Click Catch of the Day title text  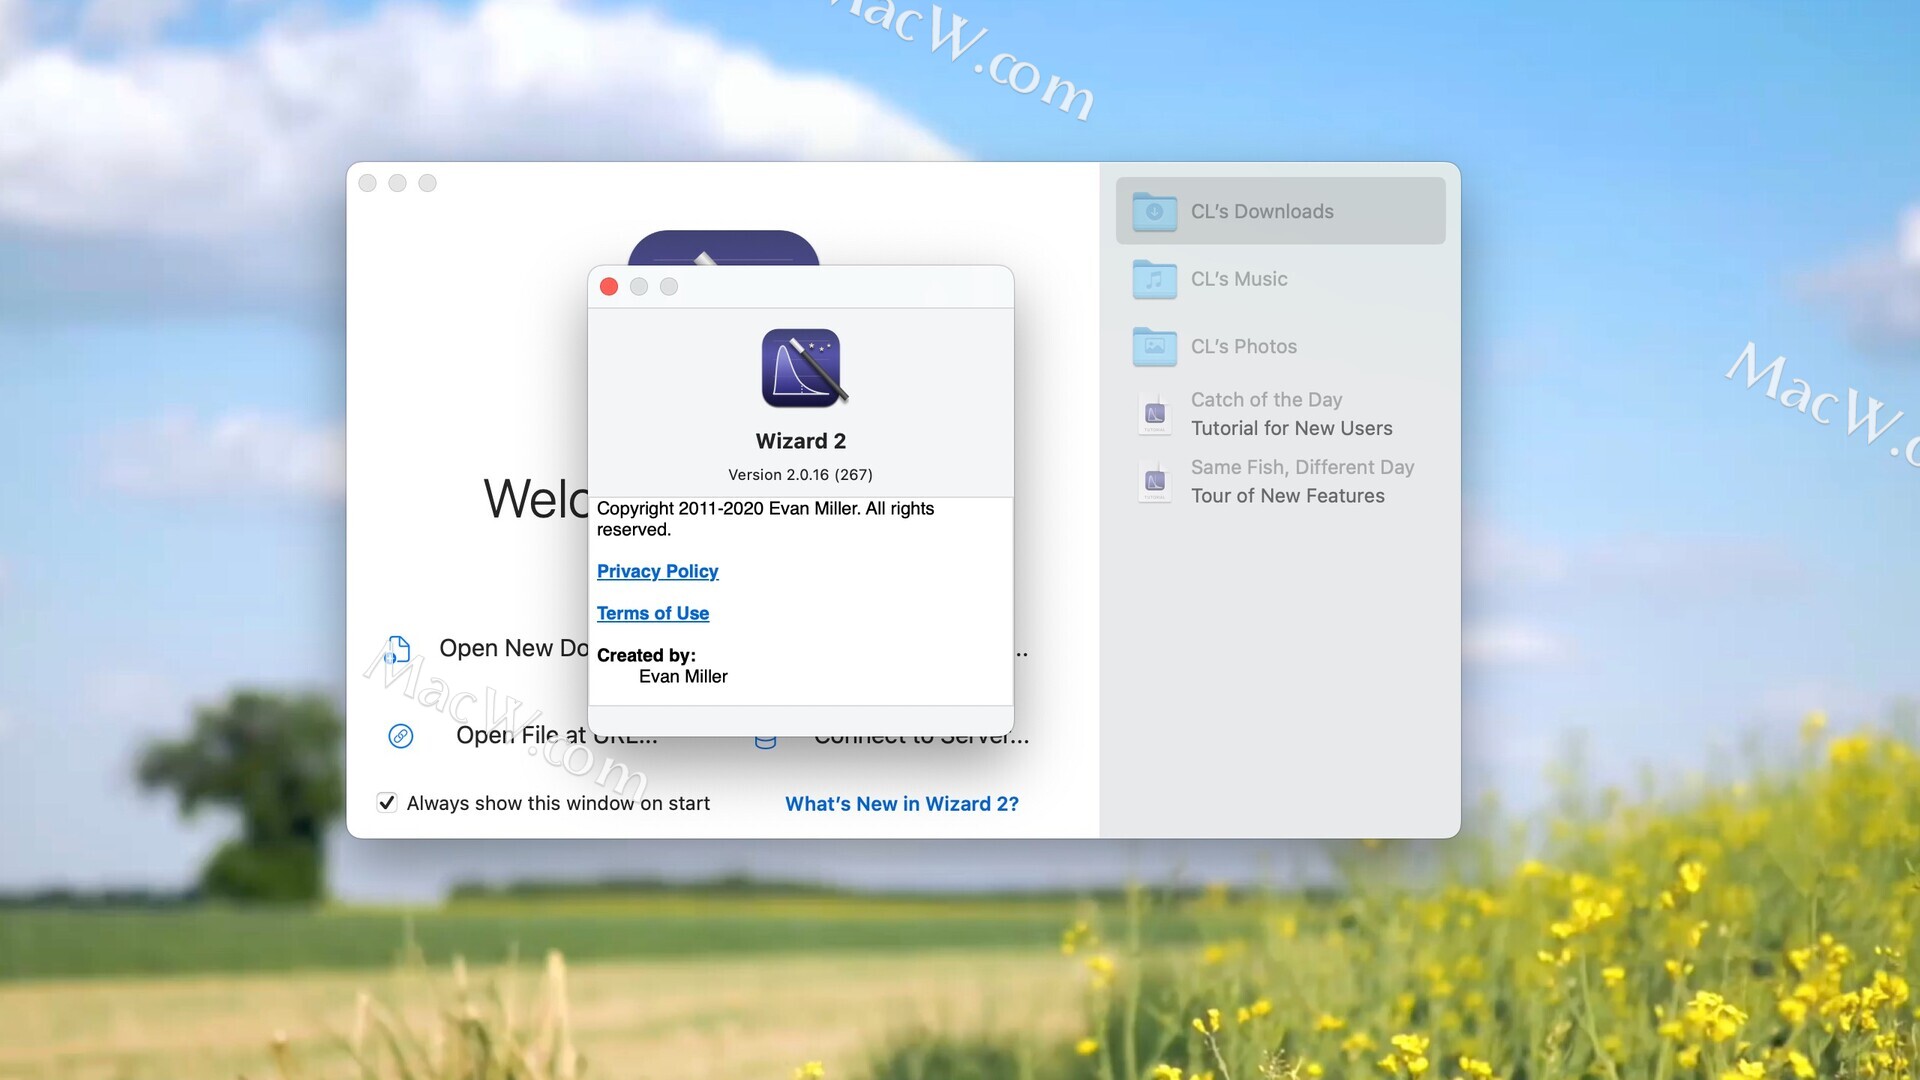click(1267, 400)
